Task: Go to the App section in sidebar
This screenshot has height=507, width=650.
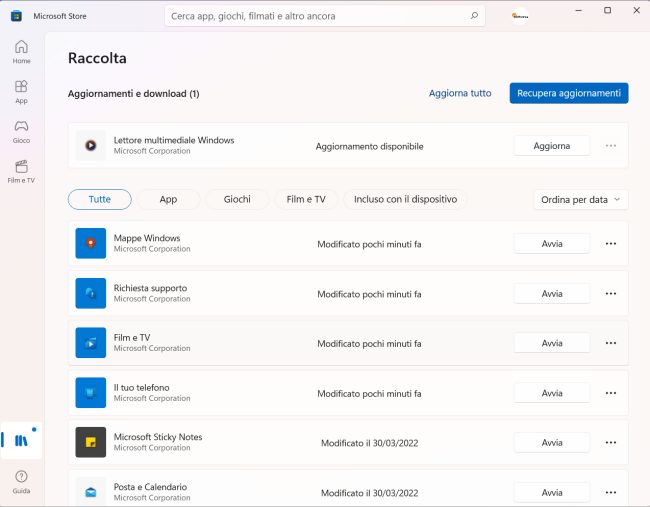Action: (x=21, y=92)
